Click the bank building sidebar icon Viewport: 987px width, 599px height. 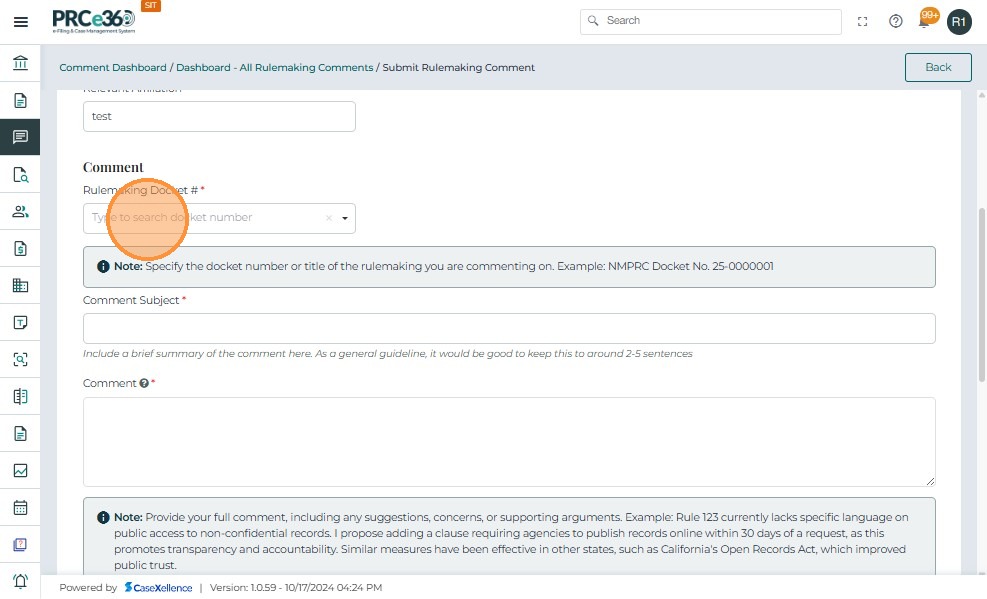[20, 64]
